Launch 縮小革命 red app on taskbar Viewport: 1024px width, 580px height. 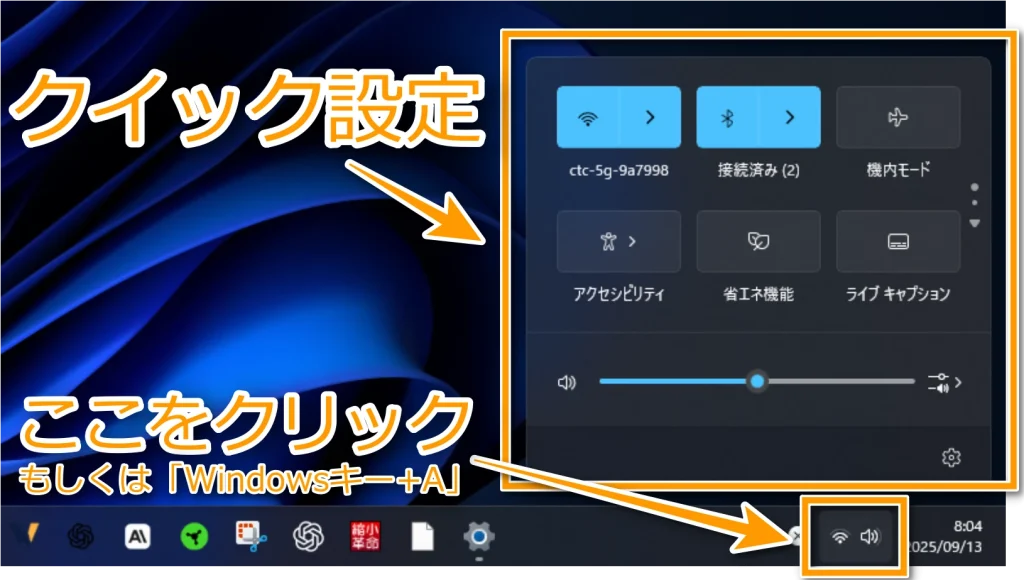pyautogui.click(x=365, y=537)
